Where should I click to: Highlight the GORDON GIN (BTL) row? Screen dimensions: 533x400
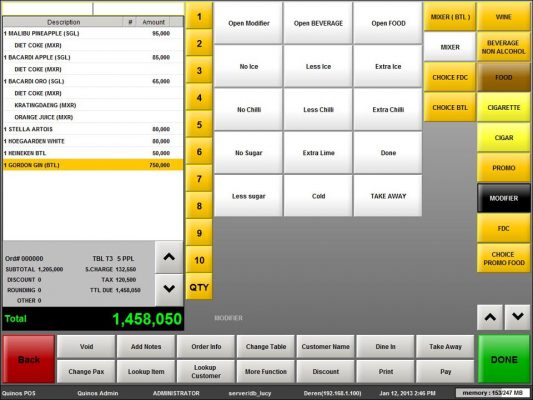click(93, 165)
